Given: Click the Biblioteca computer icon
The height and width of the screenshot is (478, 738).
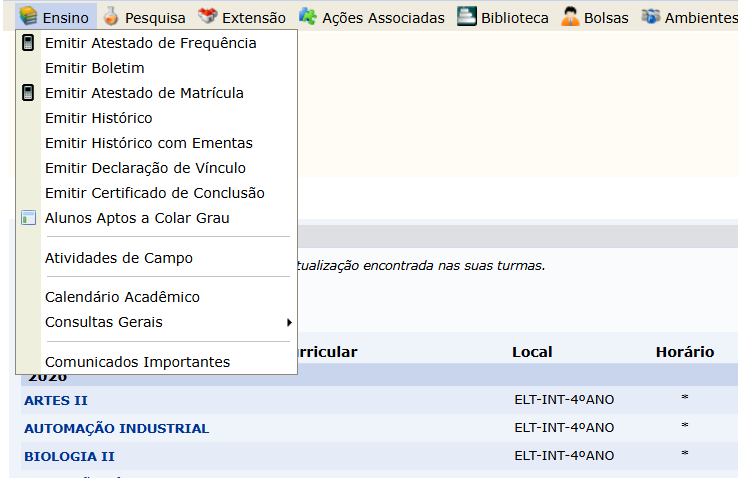Looking at the screenshot, I should click(466, 17).
